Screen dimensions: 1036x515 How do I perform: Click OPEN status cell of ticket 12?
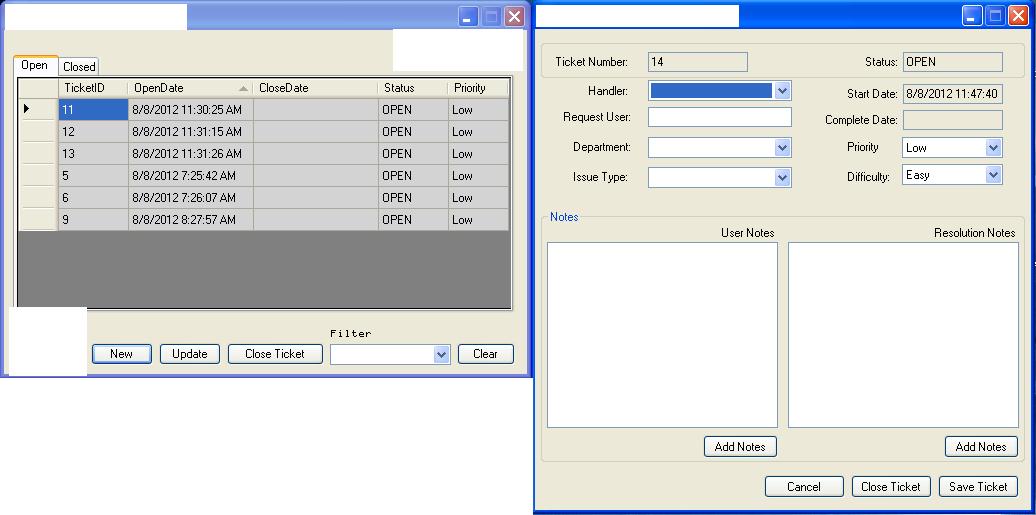[413, 132]
